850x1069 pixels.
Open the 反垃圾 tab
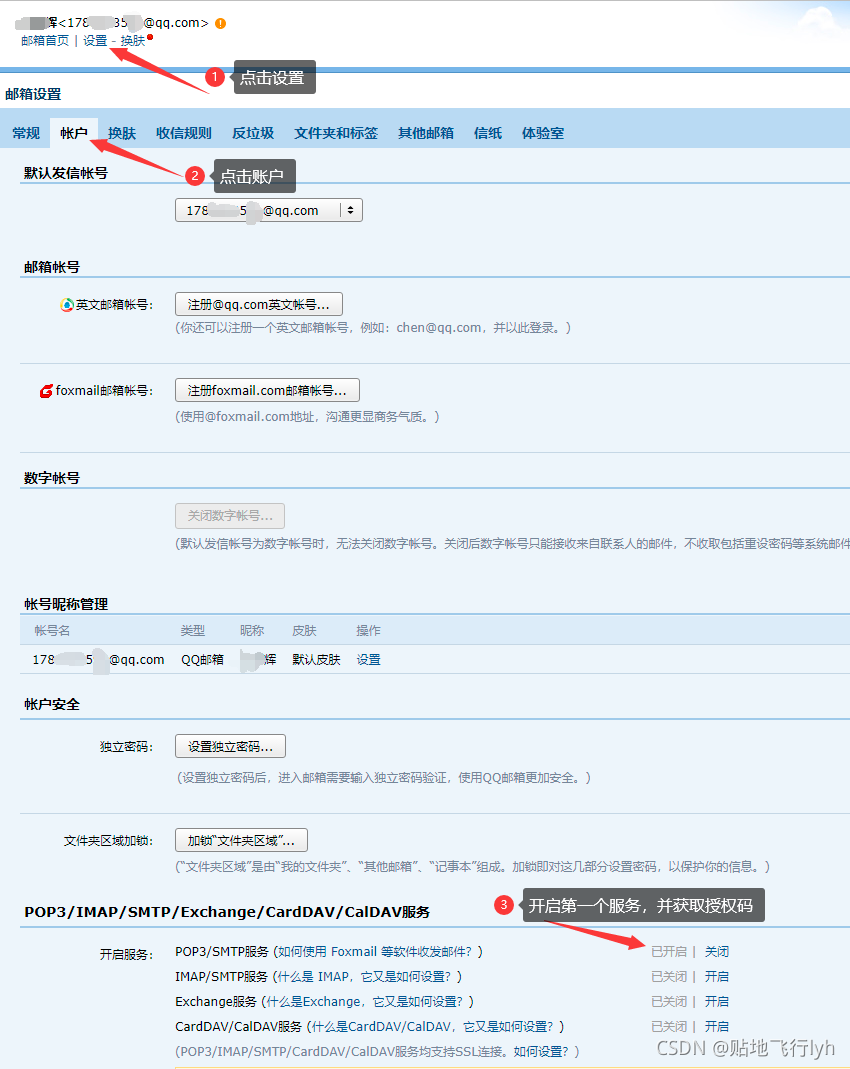pos(253,133)
